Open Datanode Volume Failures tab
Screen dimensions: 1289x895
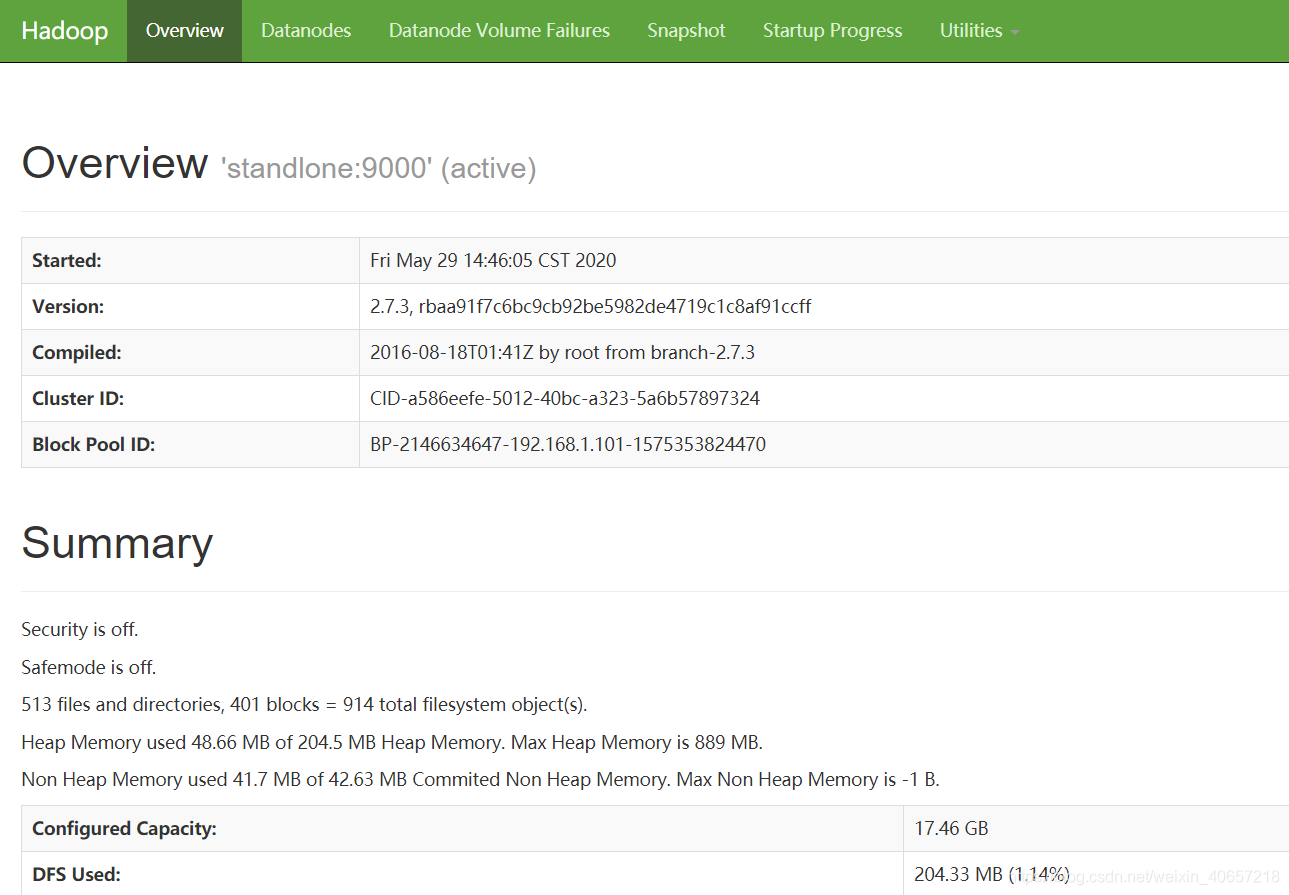(x=499, y=31)
